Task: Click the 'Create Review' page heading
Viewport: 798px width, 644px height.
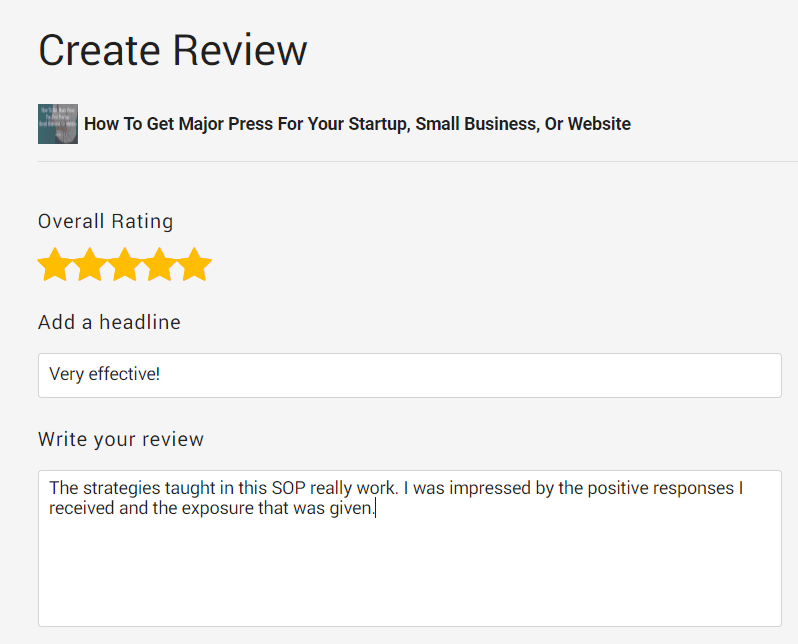Action: tap(173, 50)
